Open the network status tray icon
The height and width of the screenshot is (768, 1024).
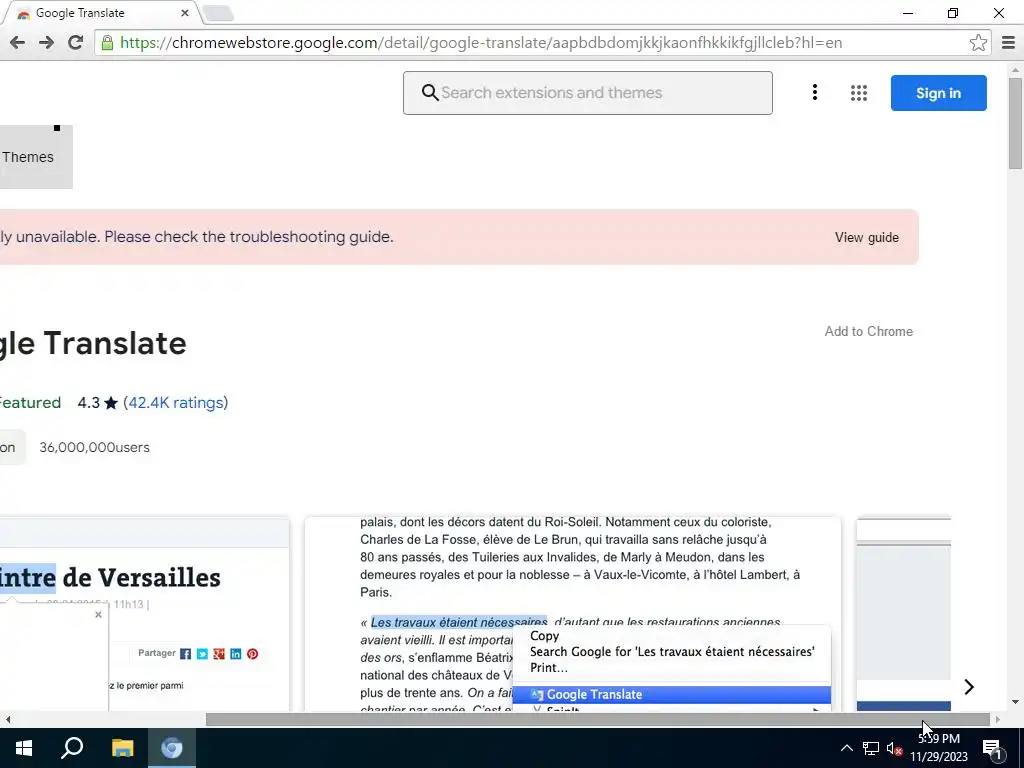coord(871,748)
